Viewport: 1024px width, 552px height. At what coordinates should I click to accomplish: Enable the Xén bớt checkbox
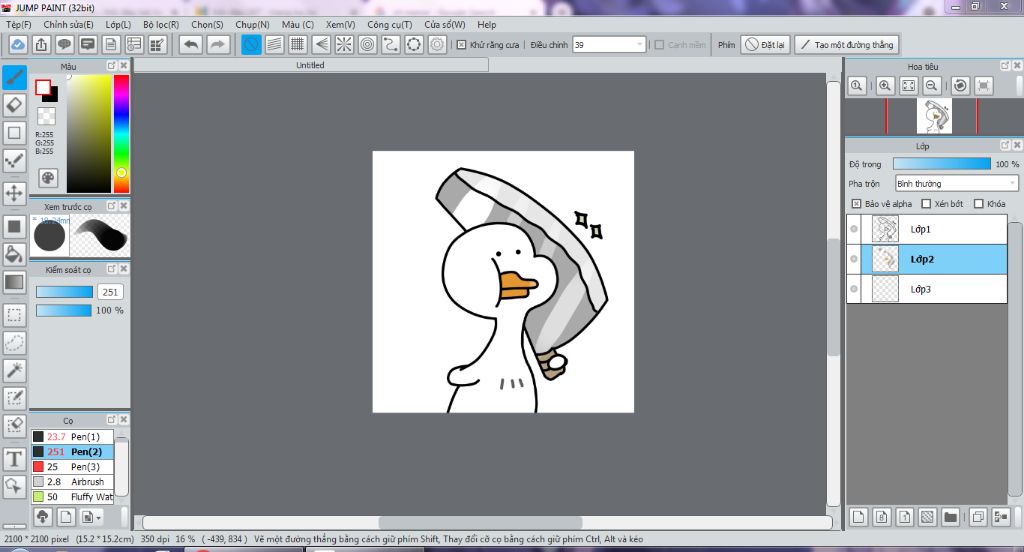pyautogui.click(x=926, y=204)
